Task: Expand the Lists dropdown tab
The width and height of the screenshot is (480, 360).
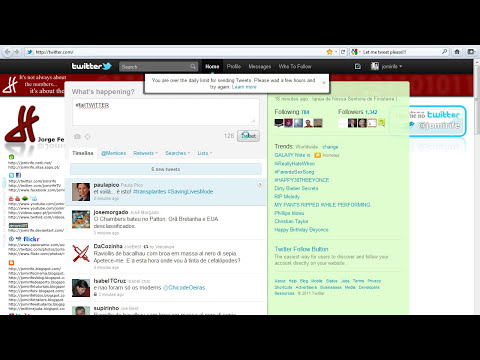Action: point(204,153)
